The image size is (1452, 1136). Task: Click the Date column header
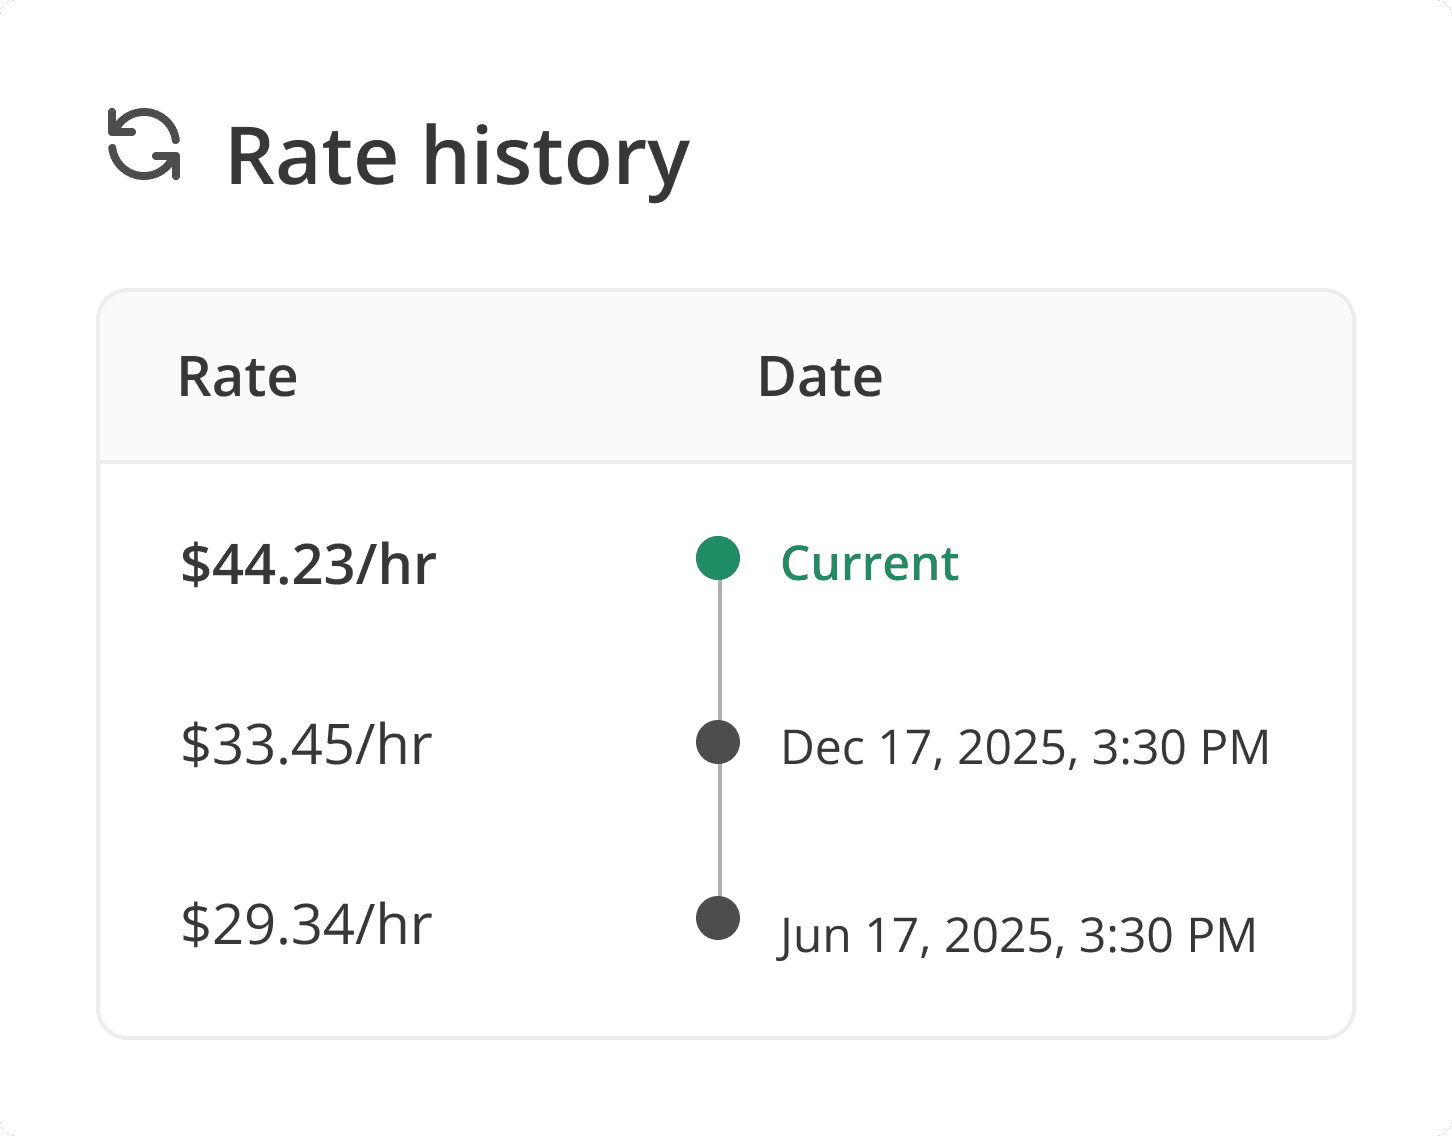(x=819, y=378)
